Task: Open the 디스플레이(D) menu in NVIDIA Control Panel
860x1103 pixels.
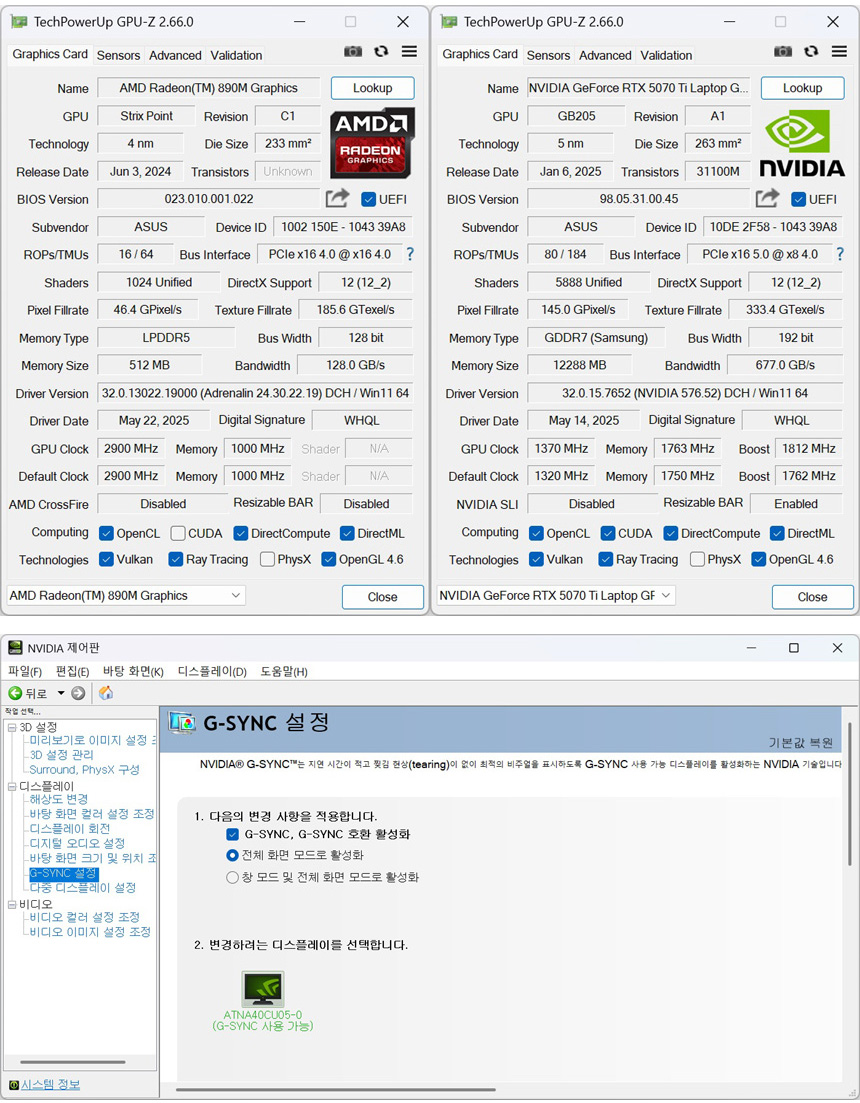Action: click(x=212, y=671)
